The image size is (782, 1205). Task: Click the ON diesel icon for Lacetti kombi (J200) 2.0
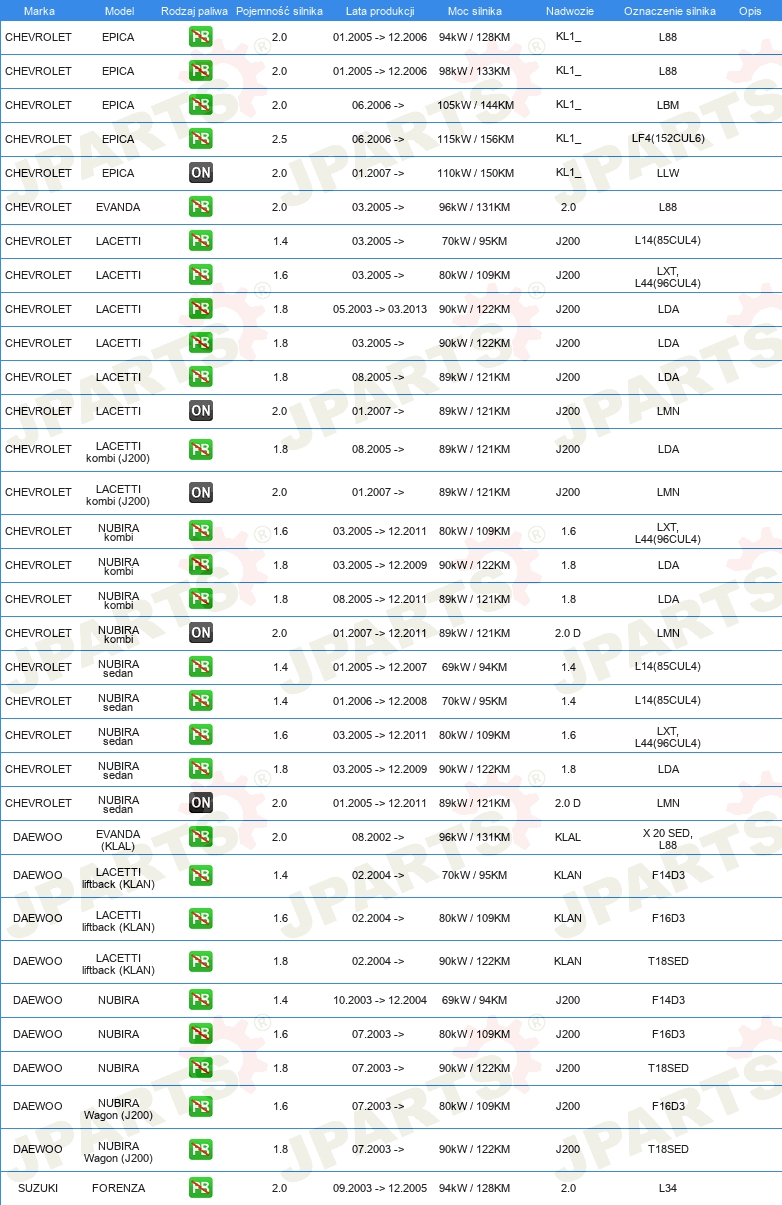(200, 492)
